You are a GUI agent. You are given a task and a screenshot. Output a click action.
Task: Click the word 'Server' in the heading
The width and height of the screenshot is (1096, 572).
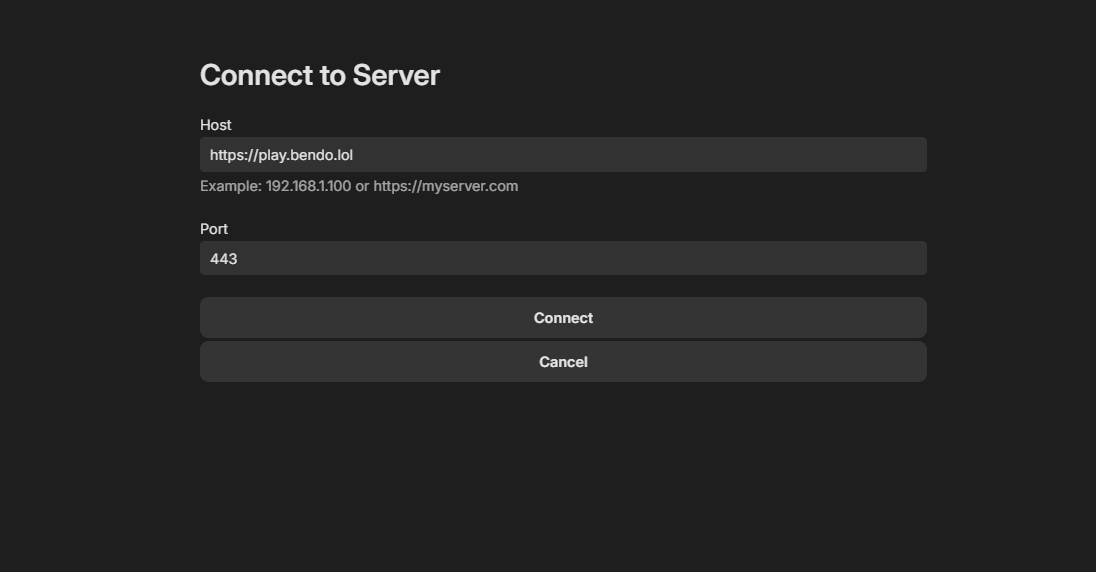pos(396,76)
